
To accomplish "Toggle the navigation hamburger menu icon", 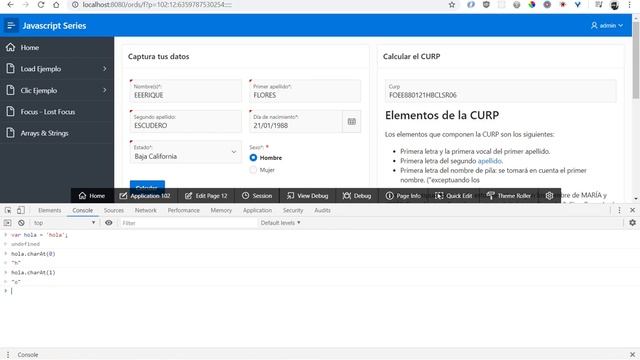I will click(x=11, y=25).
